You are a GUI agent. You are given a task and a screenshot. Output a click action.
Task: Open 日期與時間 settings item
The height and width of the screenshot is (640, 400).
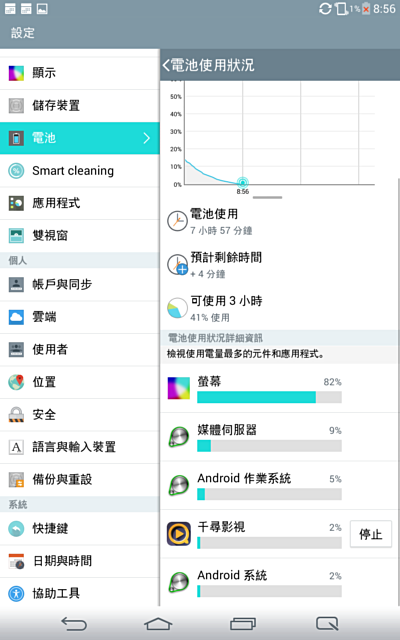tap(80, 561)
